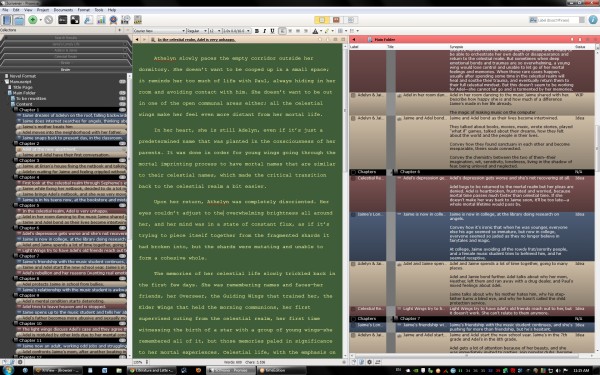Image resolution: width=600 pixels, height=375 pixels.
Task: Toggle bold formatting
Action: [257, 31]
